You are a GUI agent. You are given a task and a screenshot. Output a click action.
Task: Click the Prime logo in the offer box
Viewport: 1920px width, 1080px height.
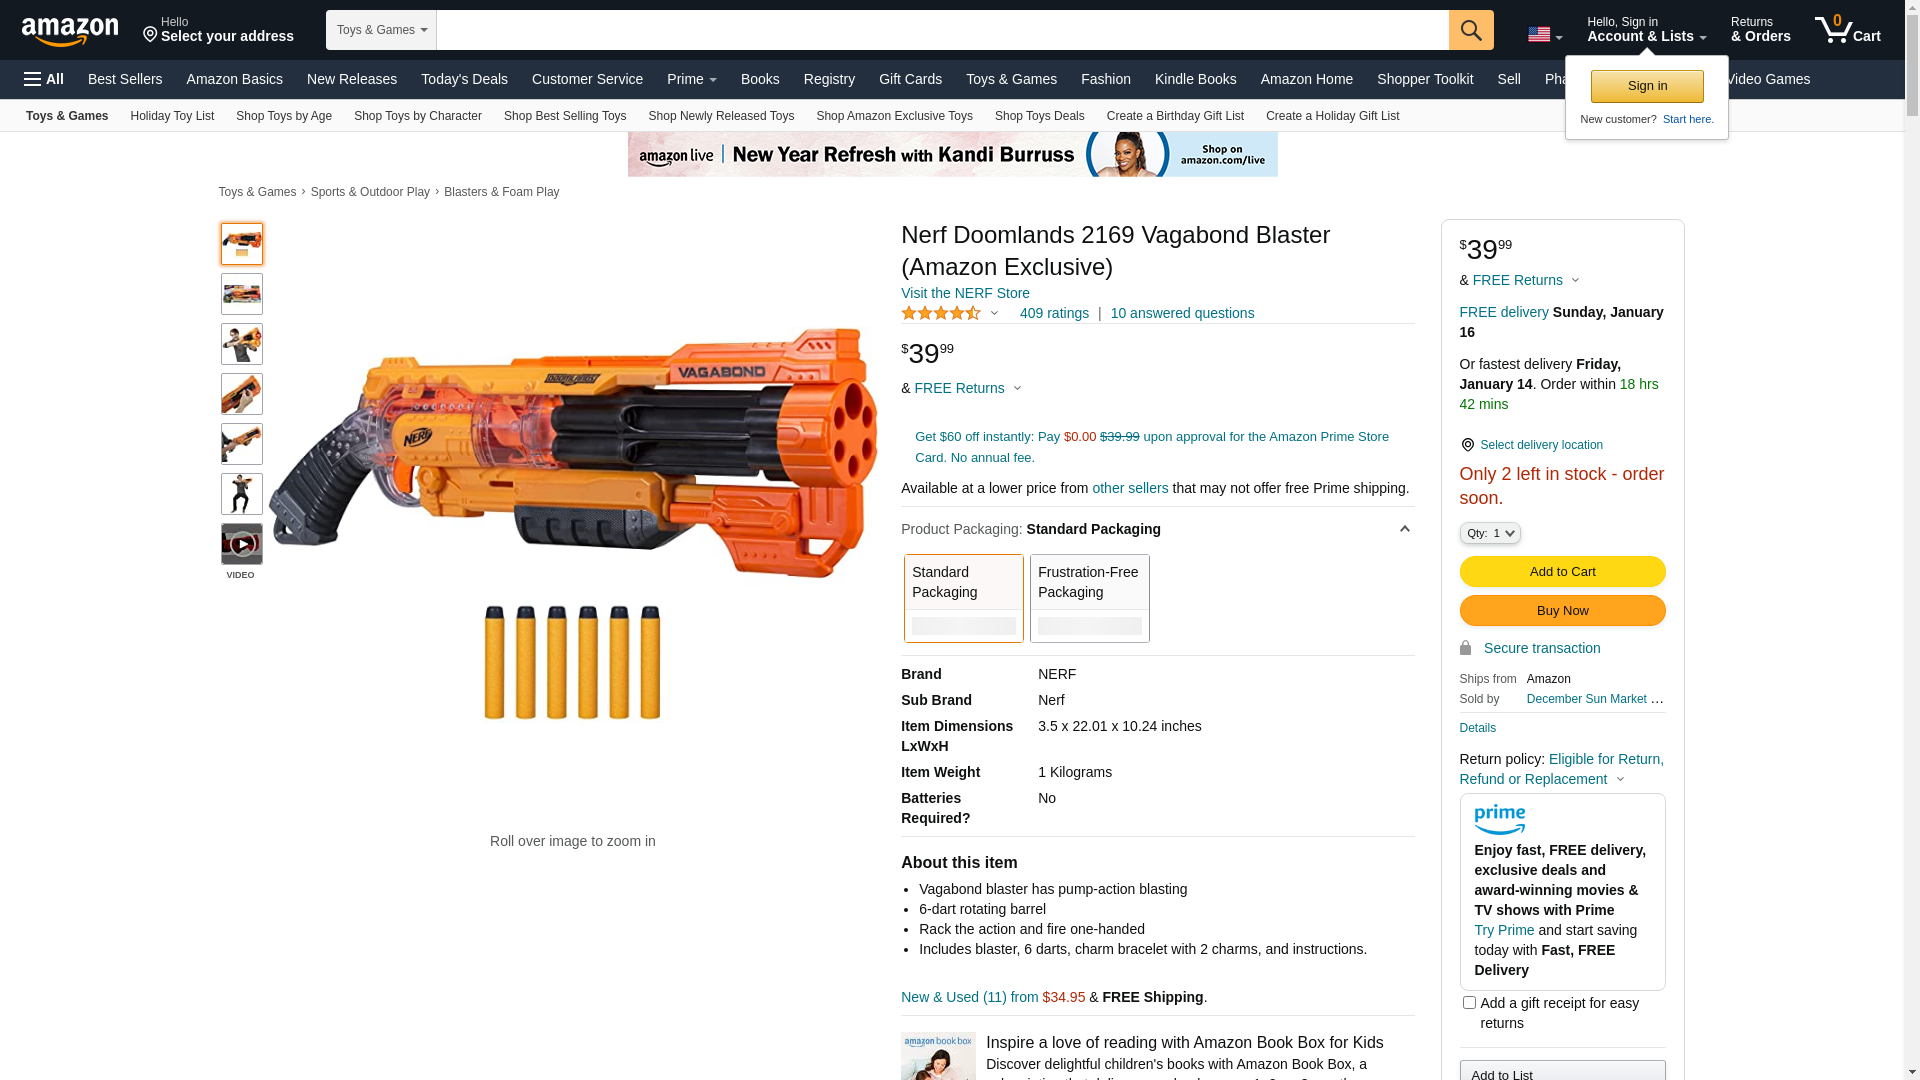point(1499,820)
